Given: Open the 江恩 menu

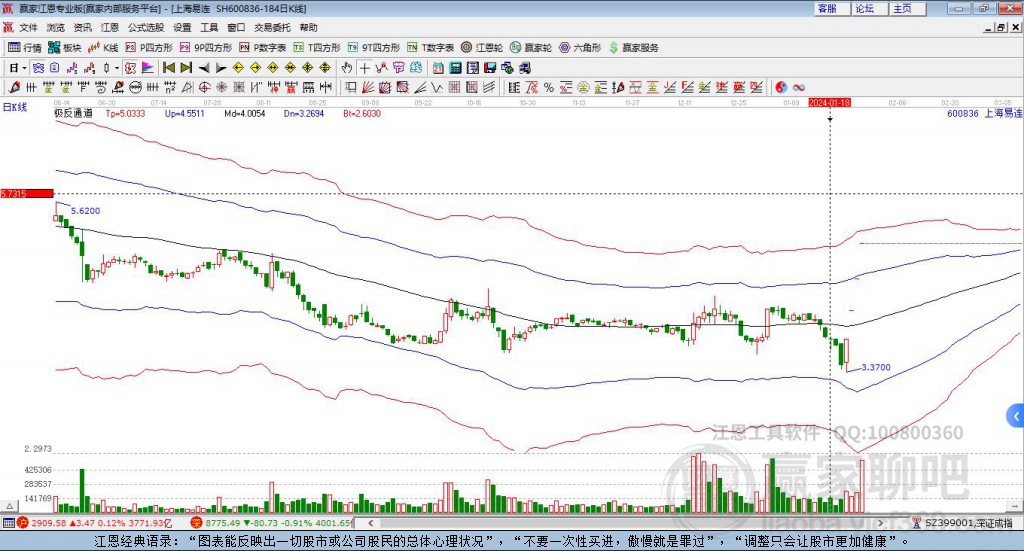Looking at the screenshot, I should pos(109,27).
